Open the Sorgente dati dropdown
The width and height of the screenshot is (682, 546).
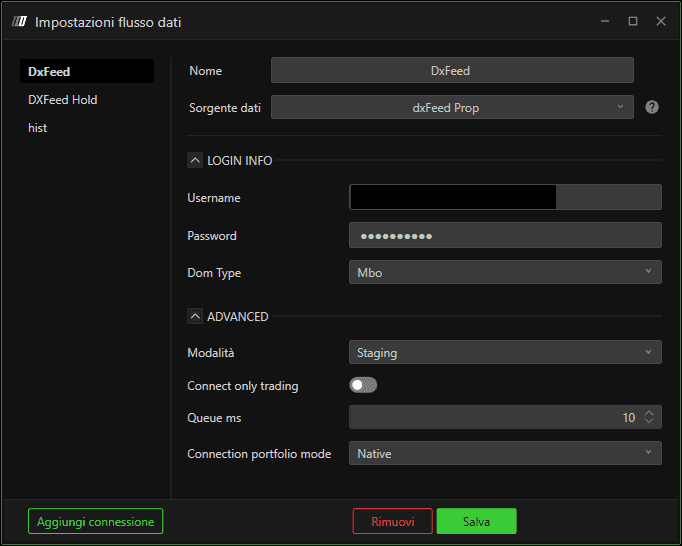pyautogui.click(x=452, y=107)
